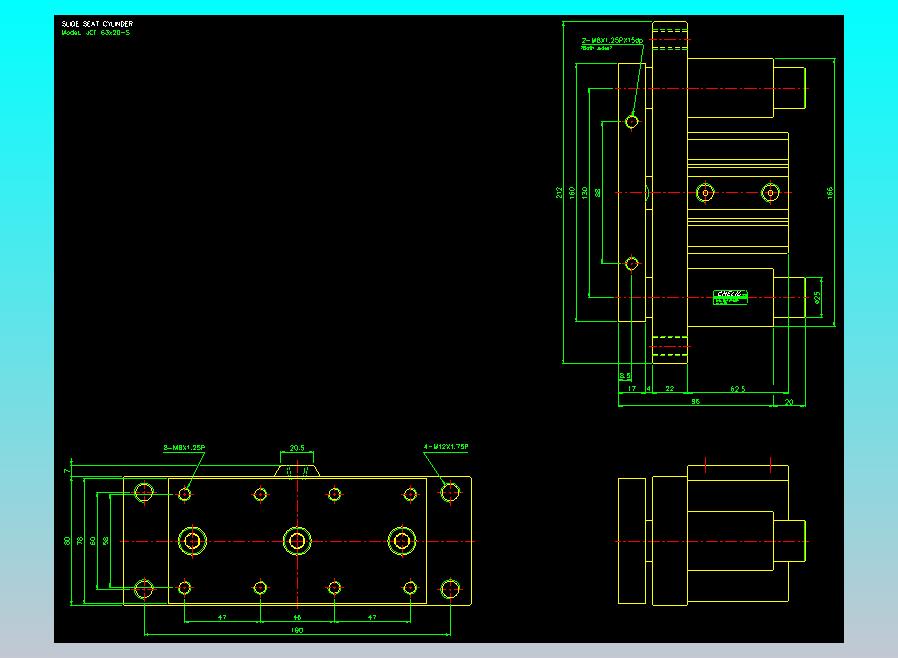Click the upper M8 hole in side view

click(x=632, y=122)
